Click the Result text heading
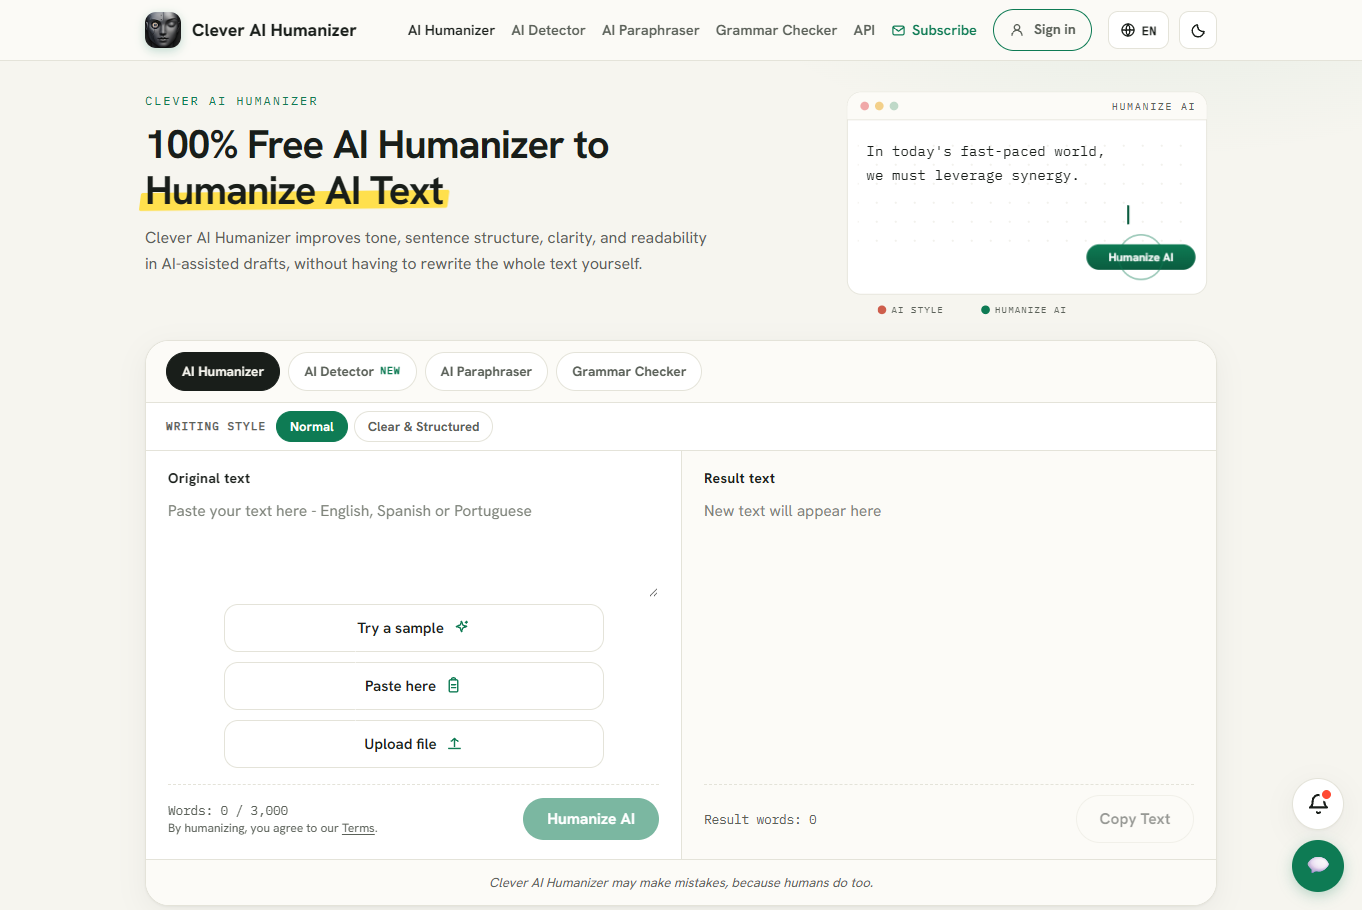The width and height of the screenshot is (1362, 910). click(x=739, y=478)
